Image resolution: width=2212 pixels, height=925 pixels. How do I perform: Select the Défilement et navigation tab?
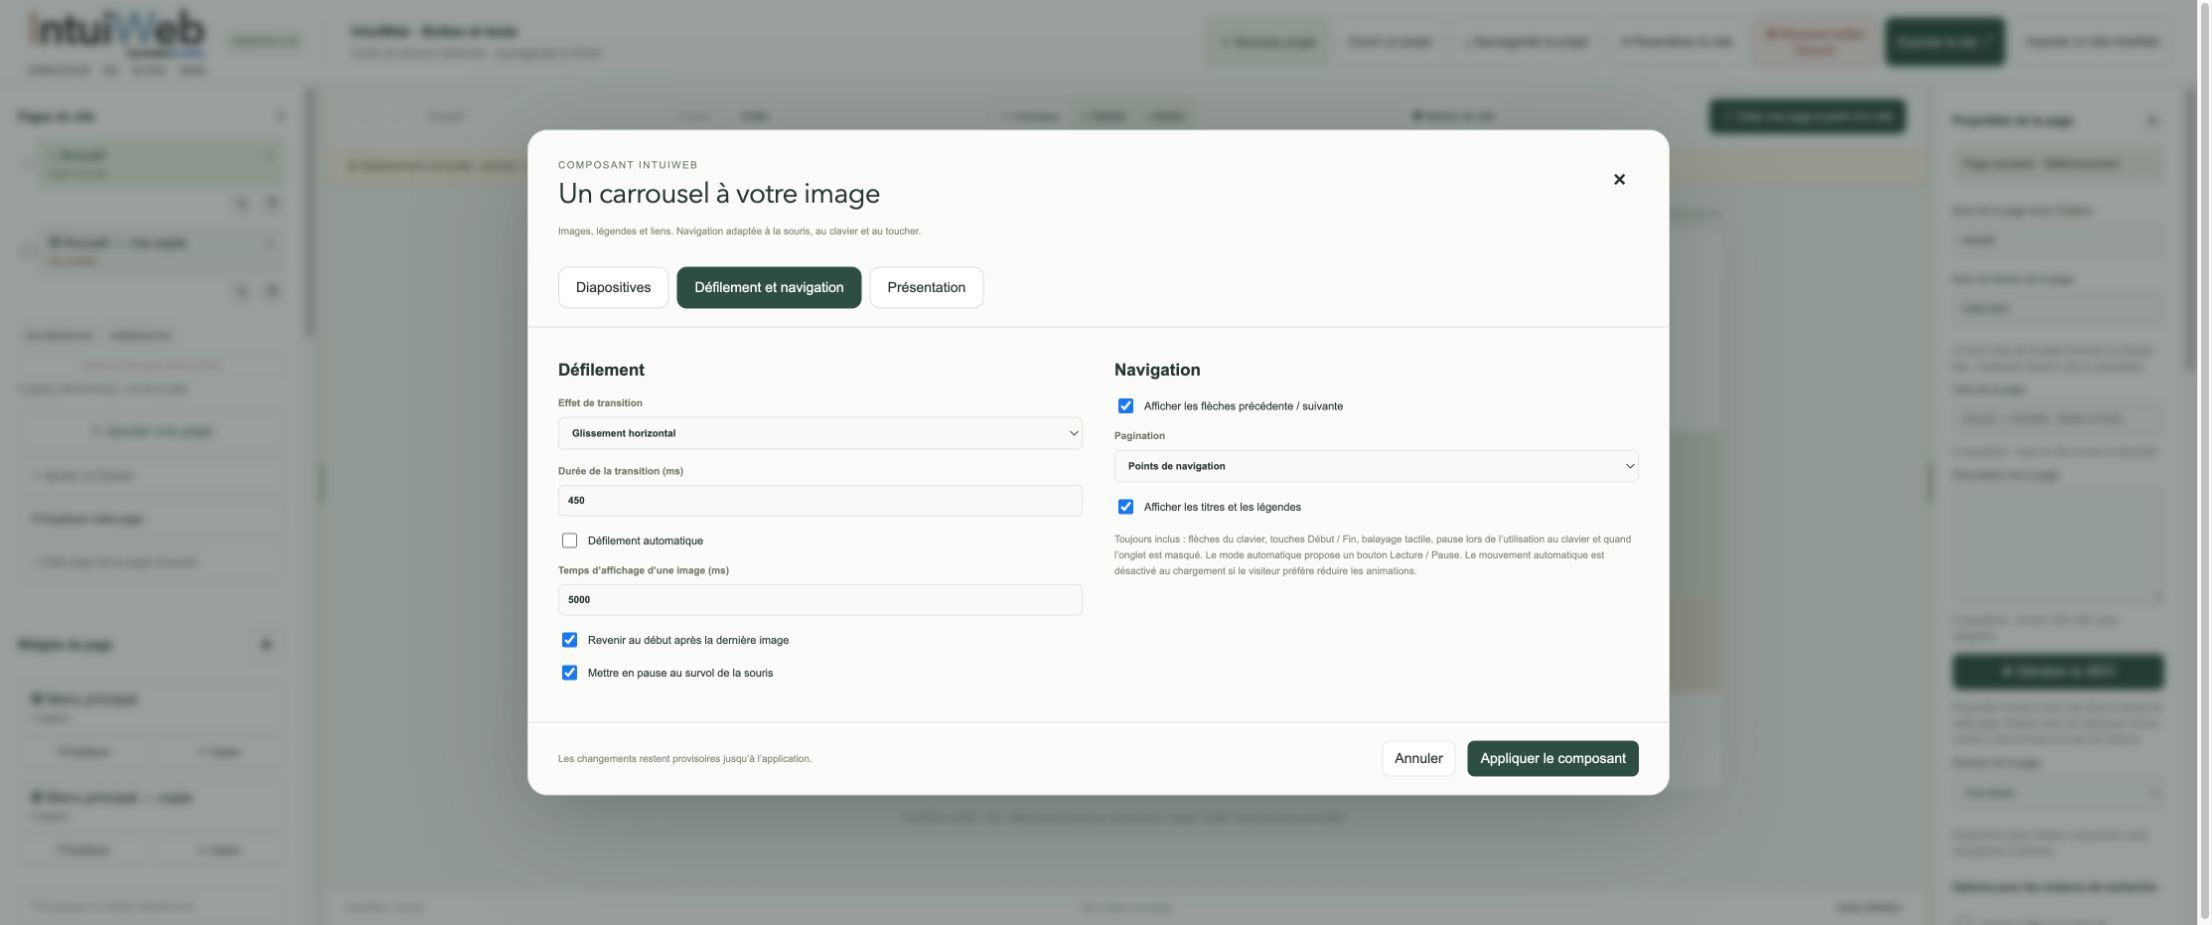(x=769, y=288)
